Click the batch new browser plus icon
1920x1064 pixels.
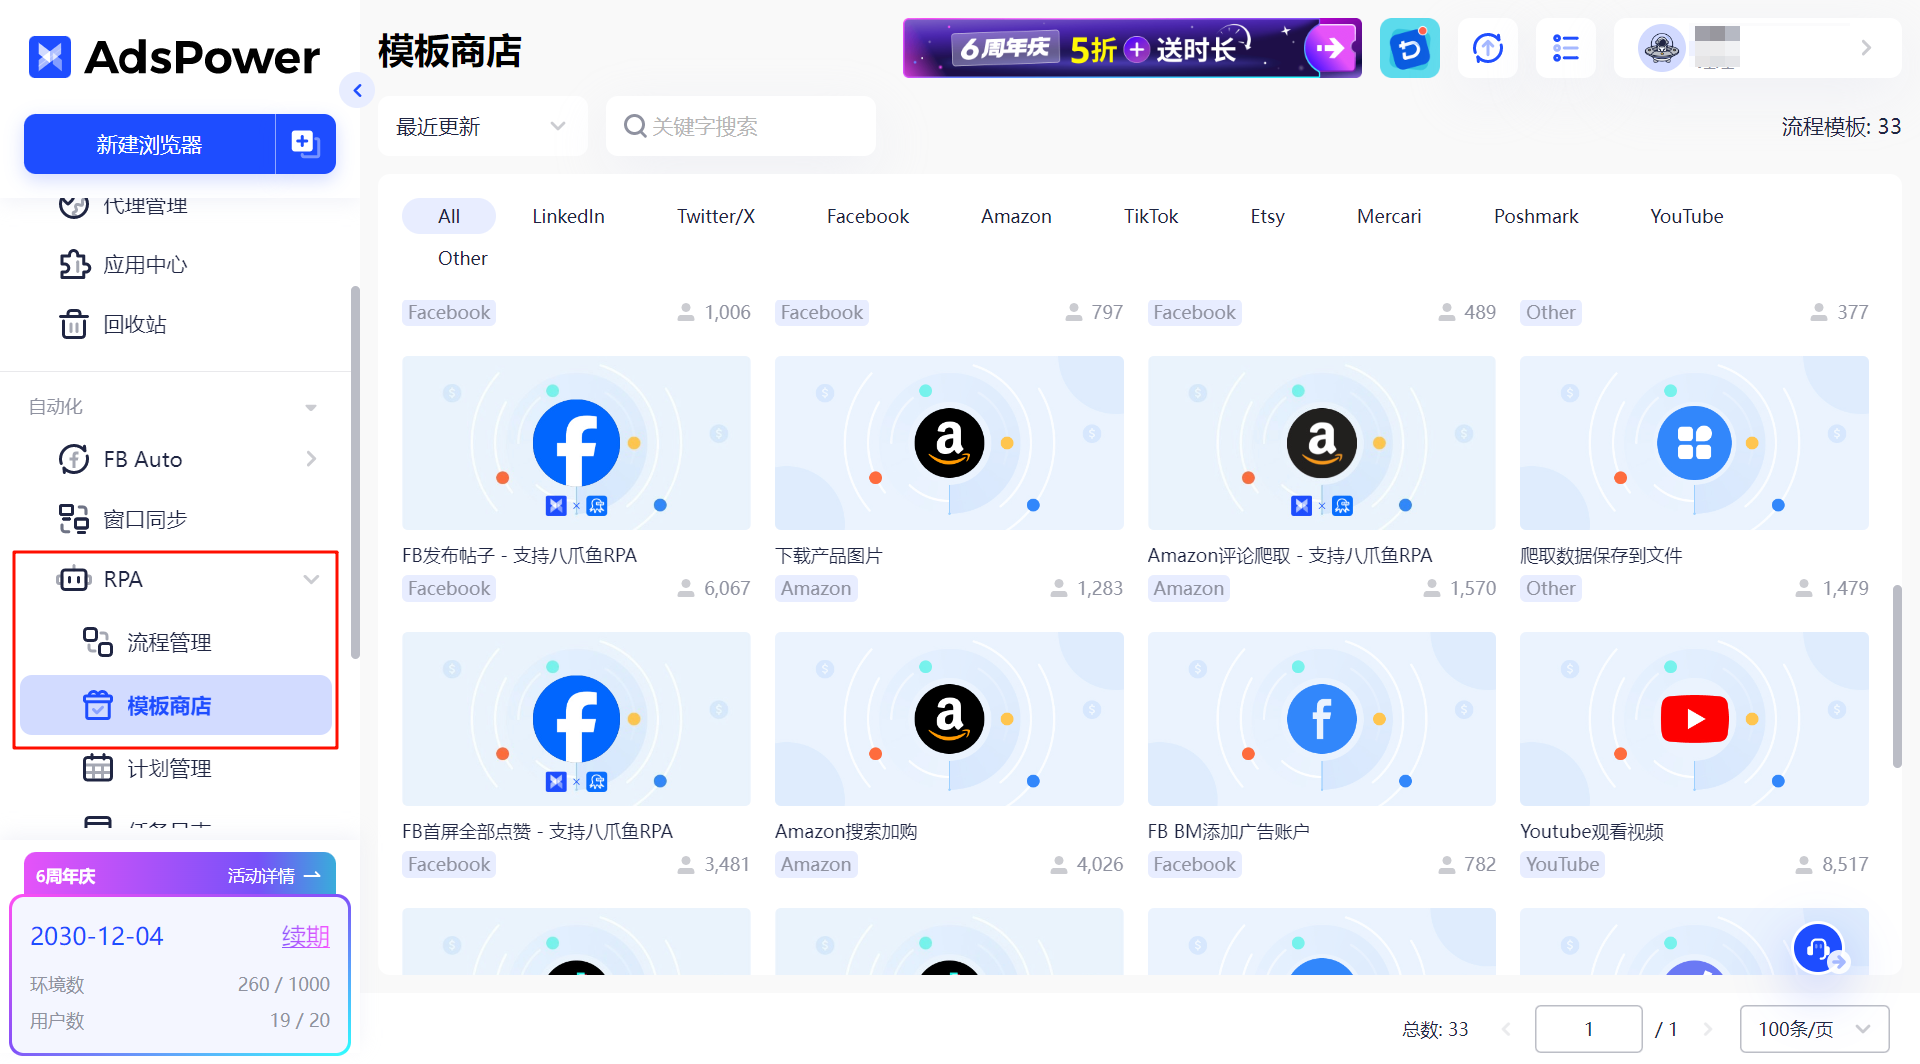pos(305,144)
